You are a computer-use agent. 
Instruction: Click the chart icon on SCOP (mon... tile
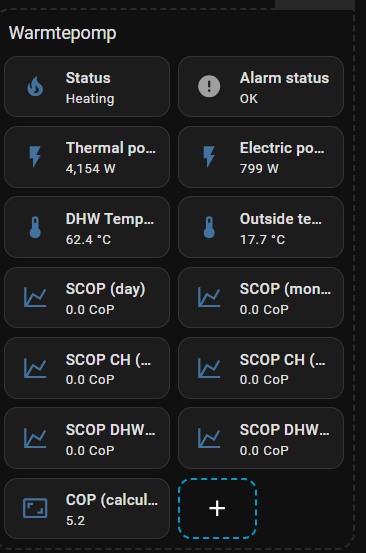pos(209,297)
